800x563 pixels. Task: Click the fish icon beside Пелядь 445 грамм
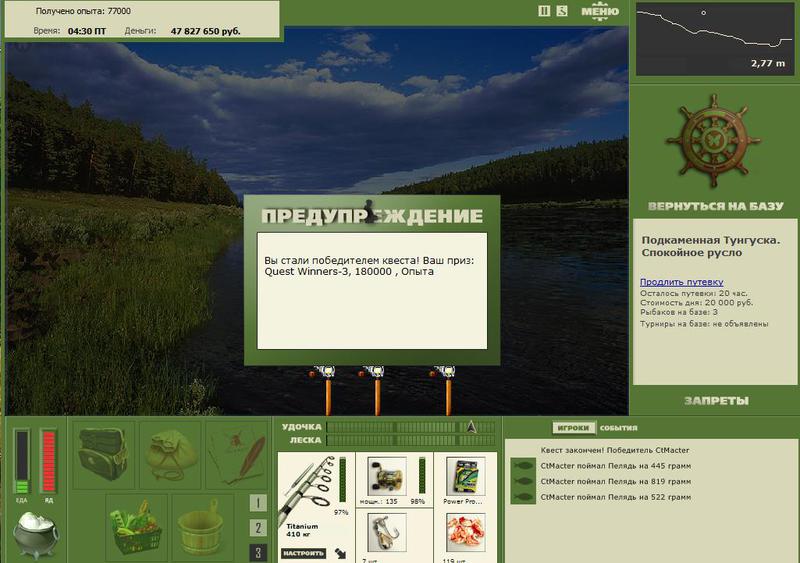523,466
